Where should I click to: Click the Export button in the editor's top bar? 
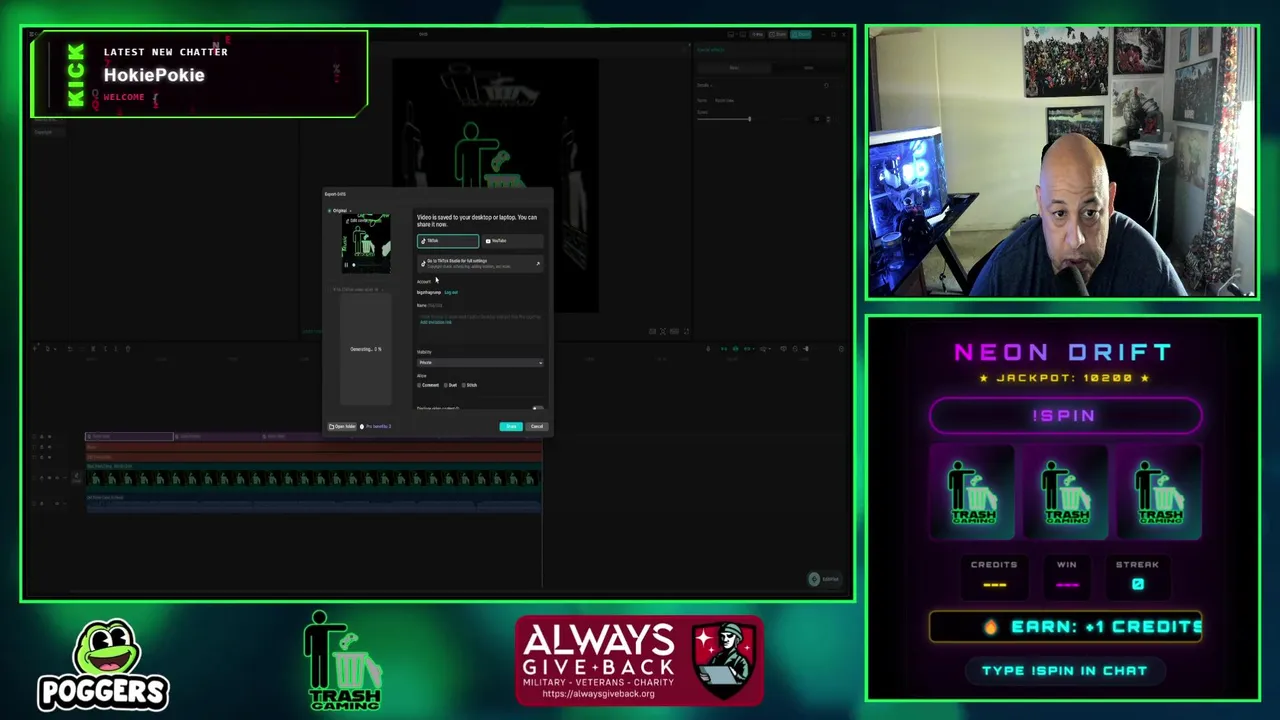pyautogui.click(x=802, y=35)
